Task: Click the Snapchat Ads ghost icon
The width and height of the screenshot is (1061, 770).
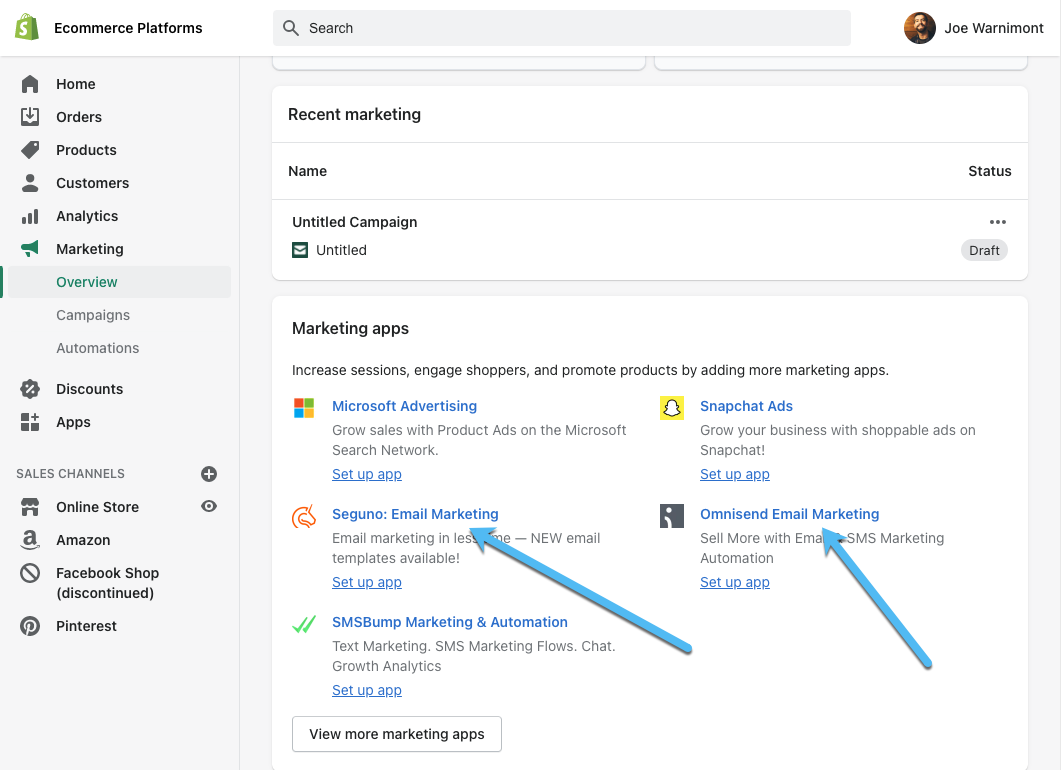Action: 672,407
